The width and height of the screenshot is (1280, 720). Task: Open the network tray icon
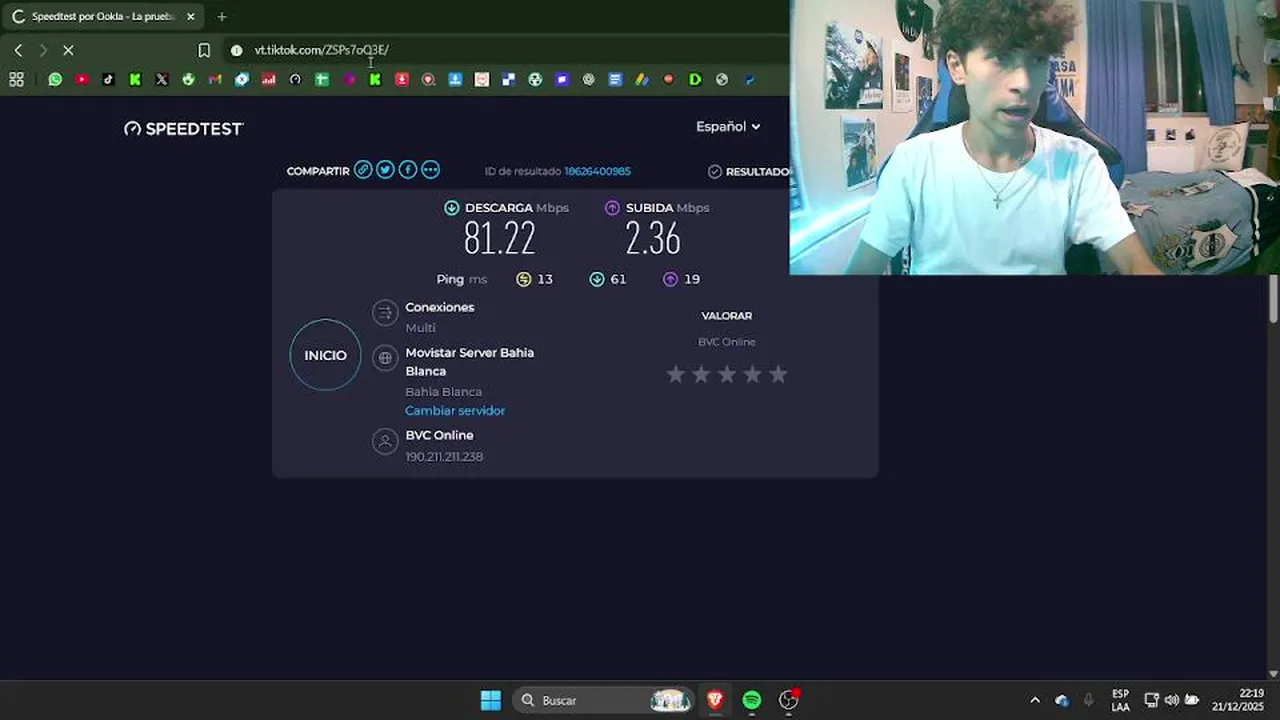[1152, 700]
